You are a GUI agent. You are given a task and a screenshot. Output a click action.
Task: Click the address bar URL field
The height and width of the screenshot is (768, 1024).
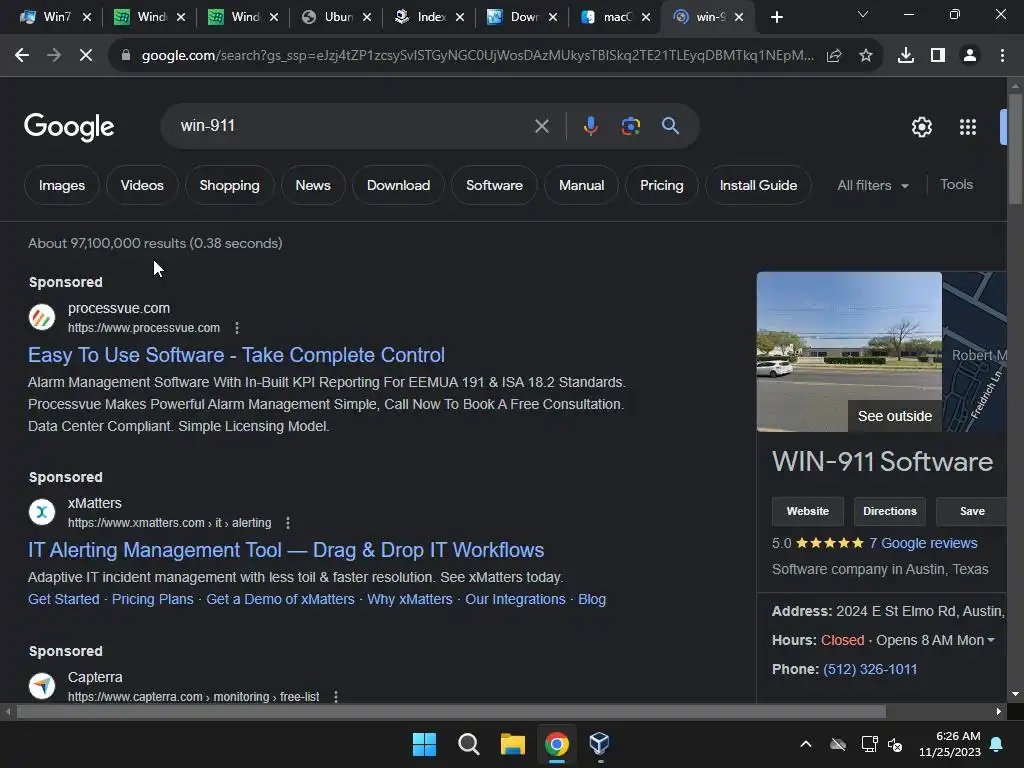pyautogui.click(x=477, y=56)
